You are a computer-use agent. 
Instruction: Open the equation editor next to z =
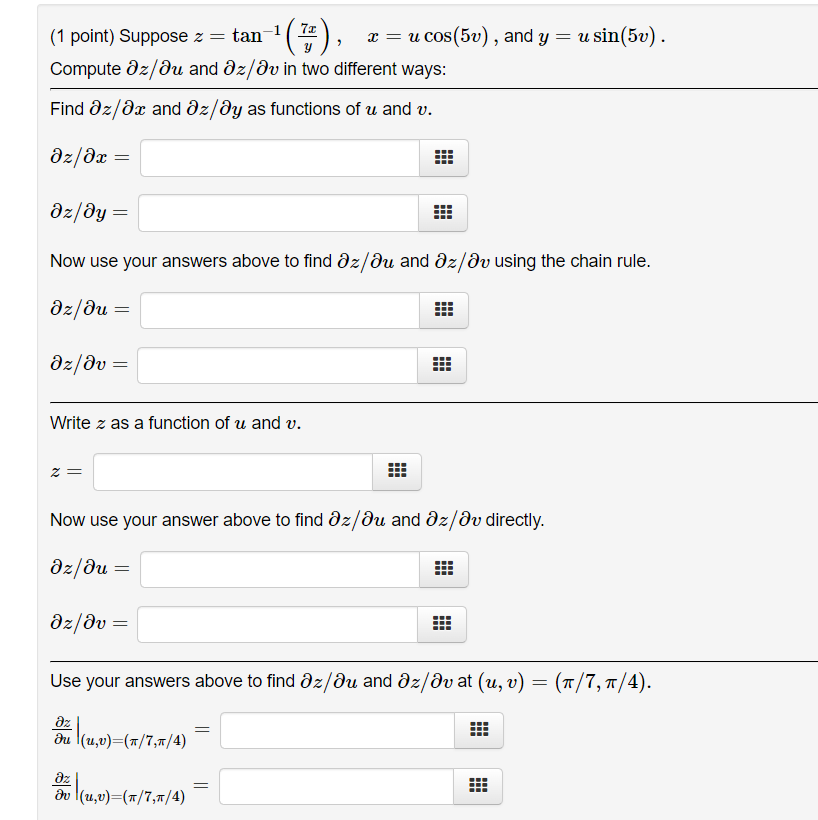point(396,471)
